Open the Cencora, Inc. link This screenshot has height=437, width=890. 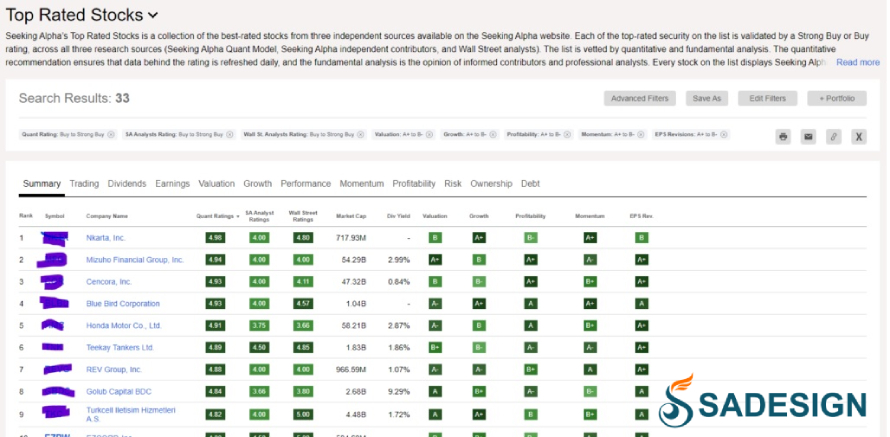tap(108, 281)
